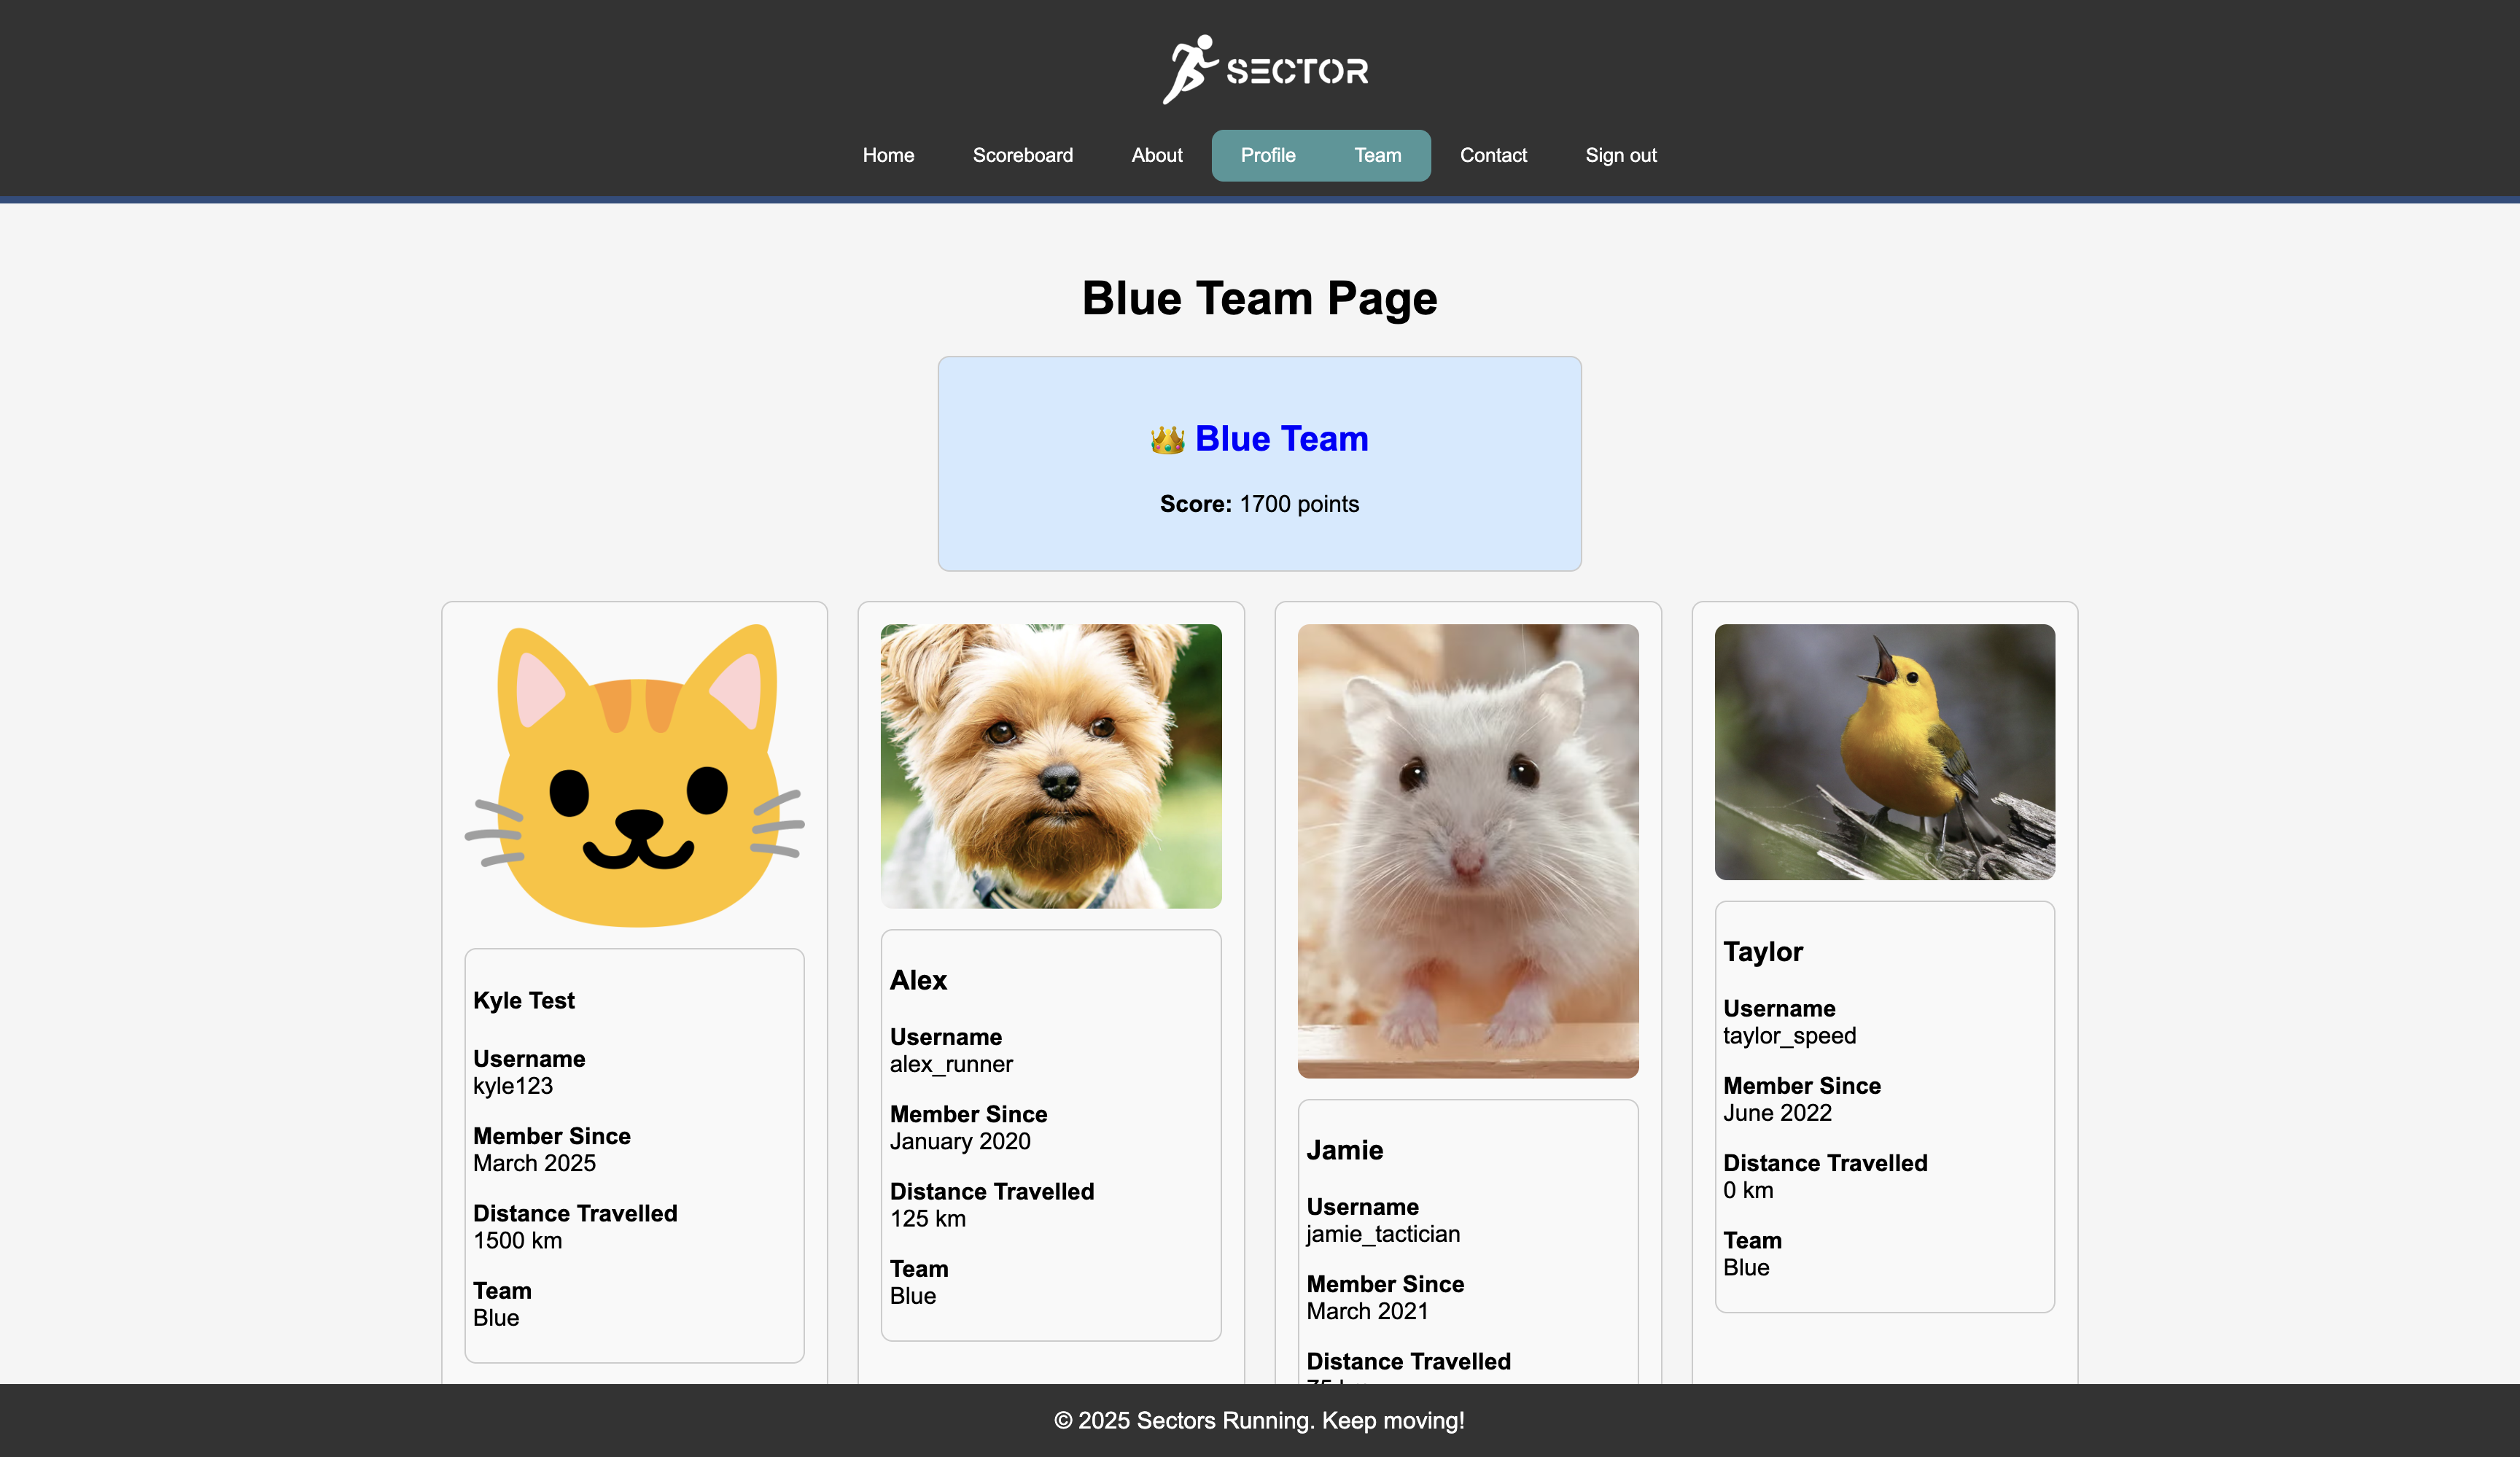The image size is (2520, 1457).
Task: Click the crown icon beside Blue Team
Action: 1167,440
